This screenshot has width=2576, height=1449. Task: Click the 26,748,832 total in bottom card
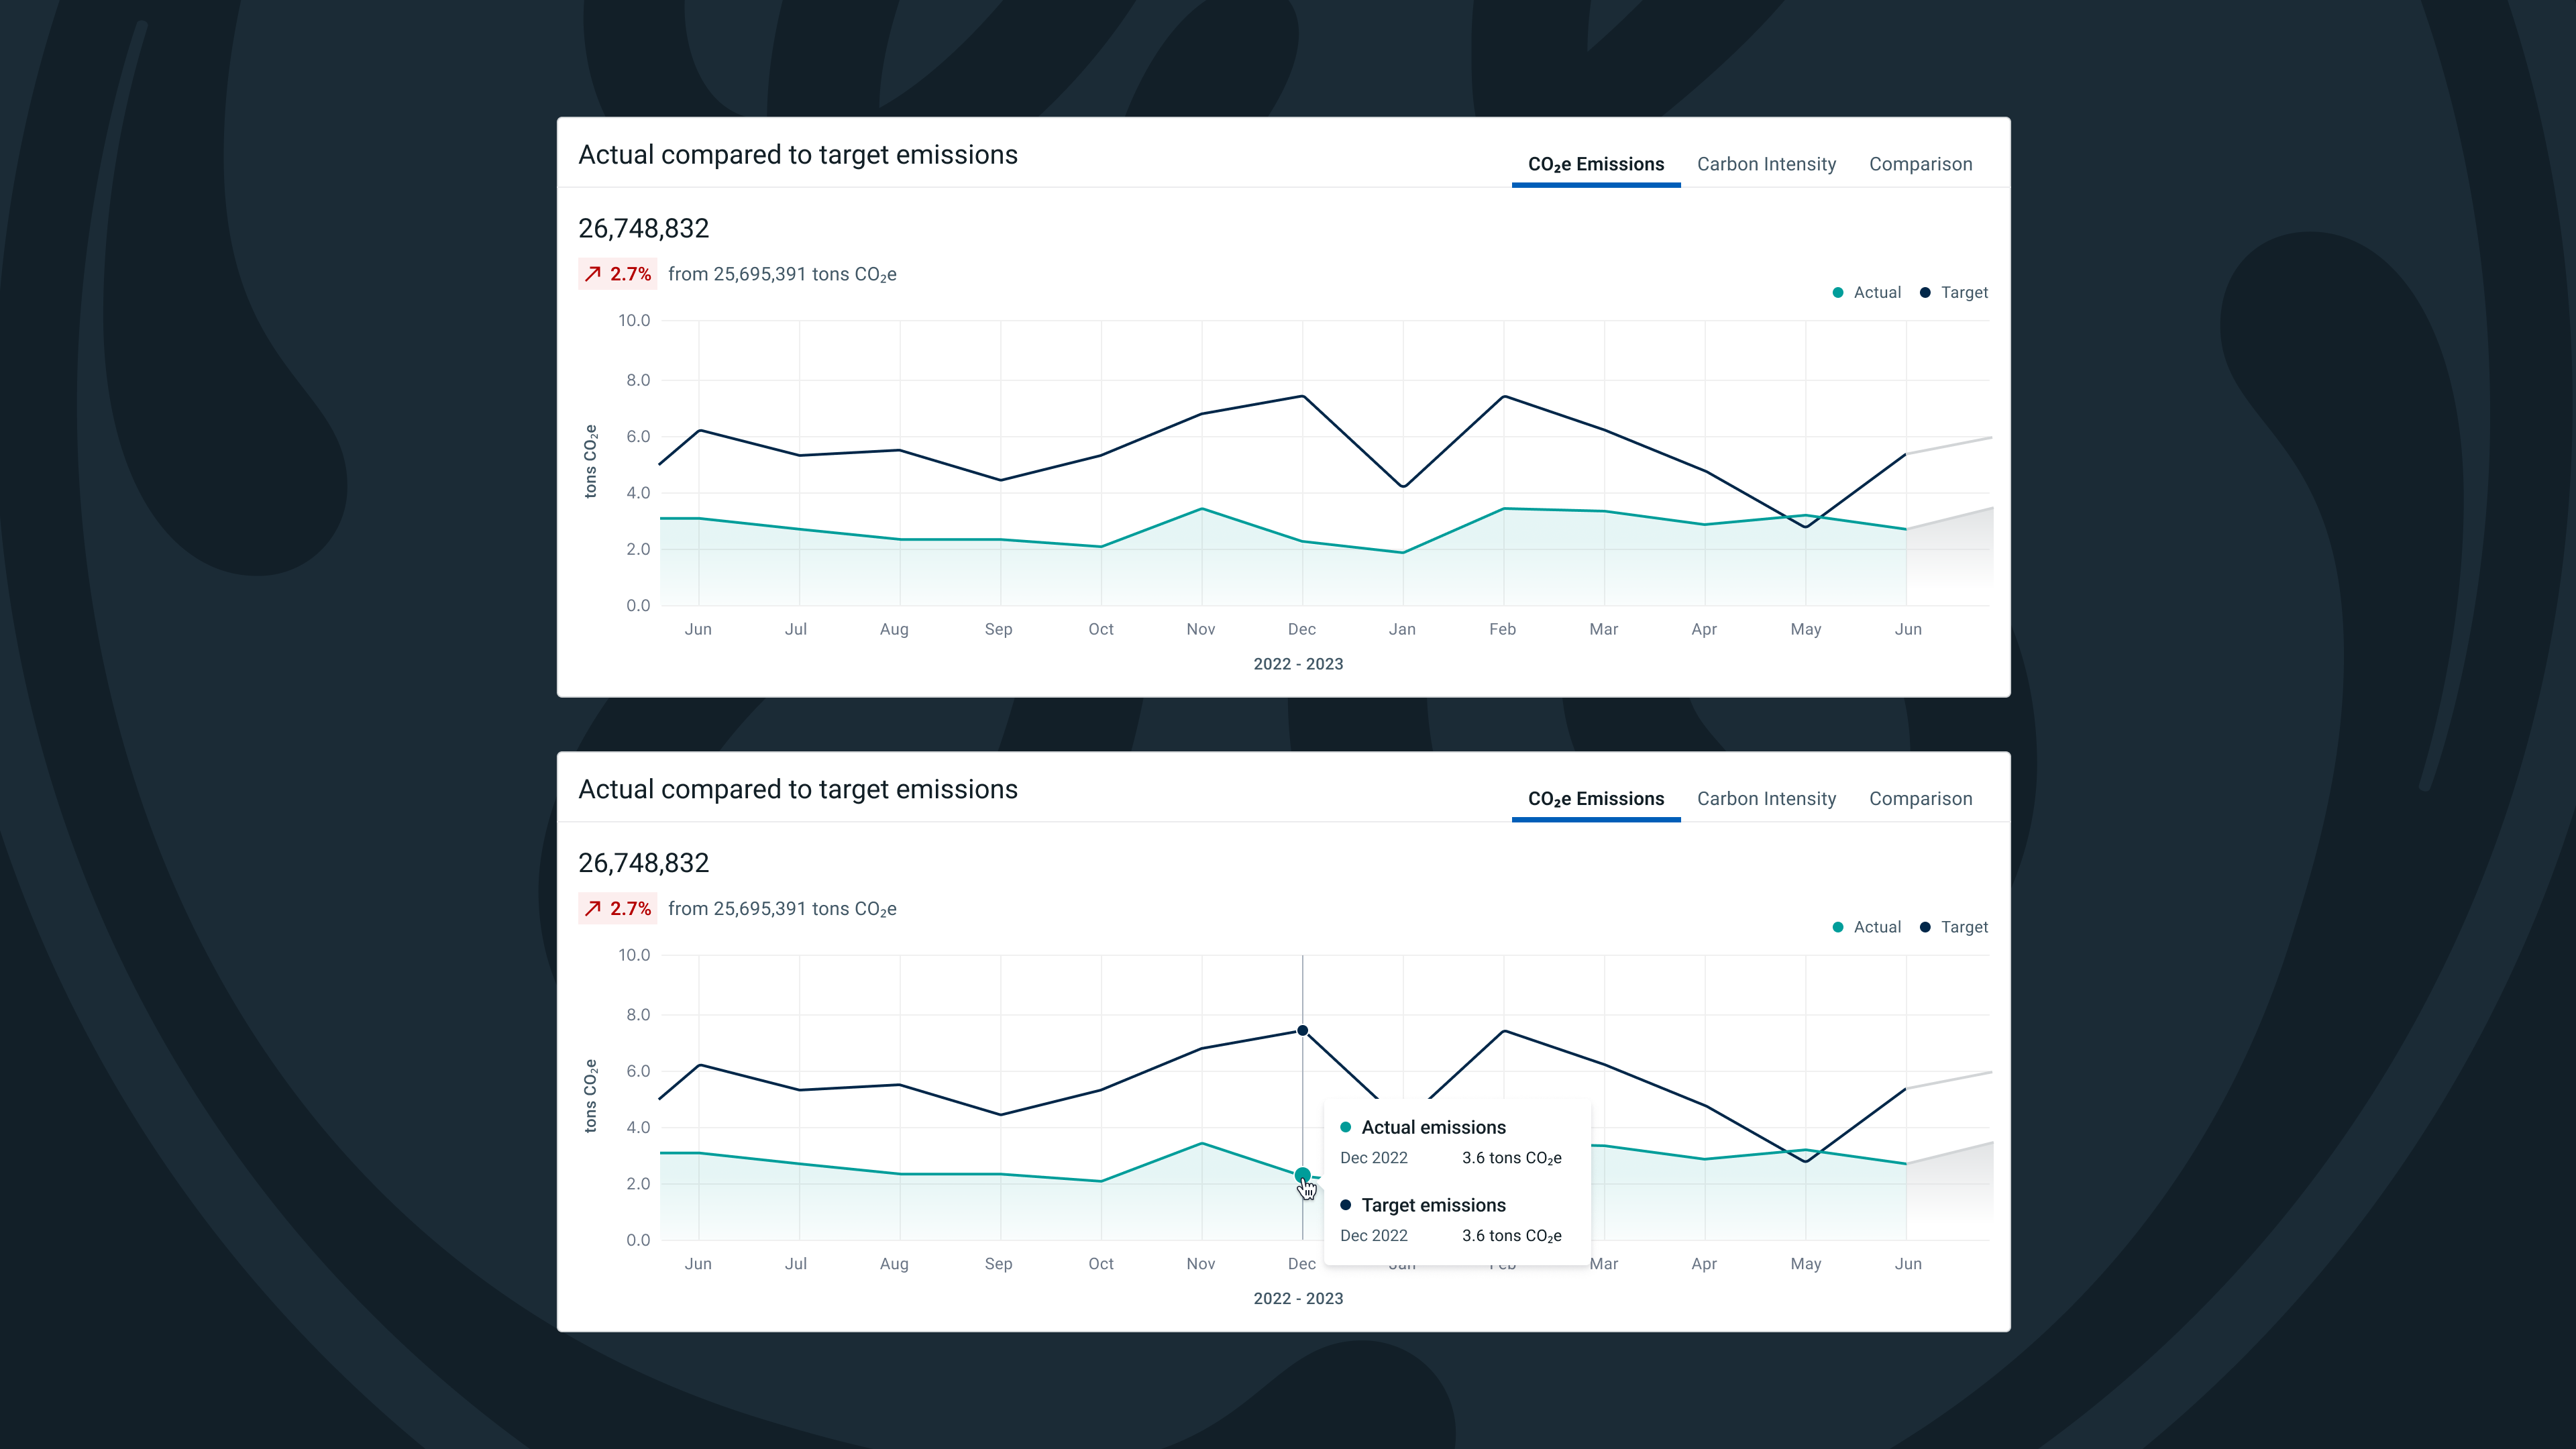643,863
